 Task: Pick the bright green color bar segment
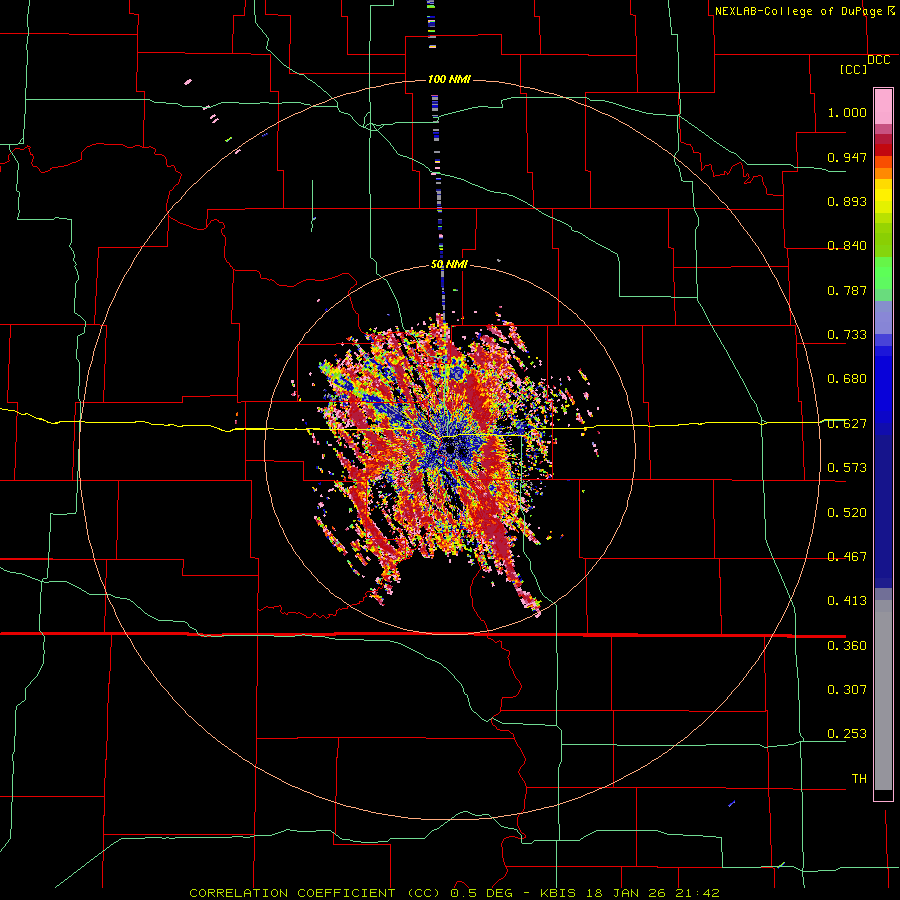(x=883, y=273)
